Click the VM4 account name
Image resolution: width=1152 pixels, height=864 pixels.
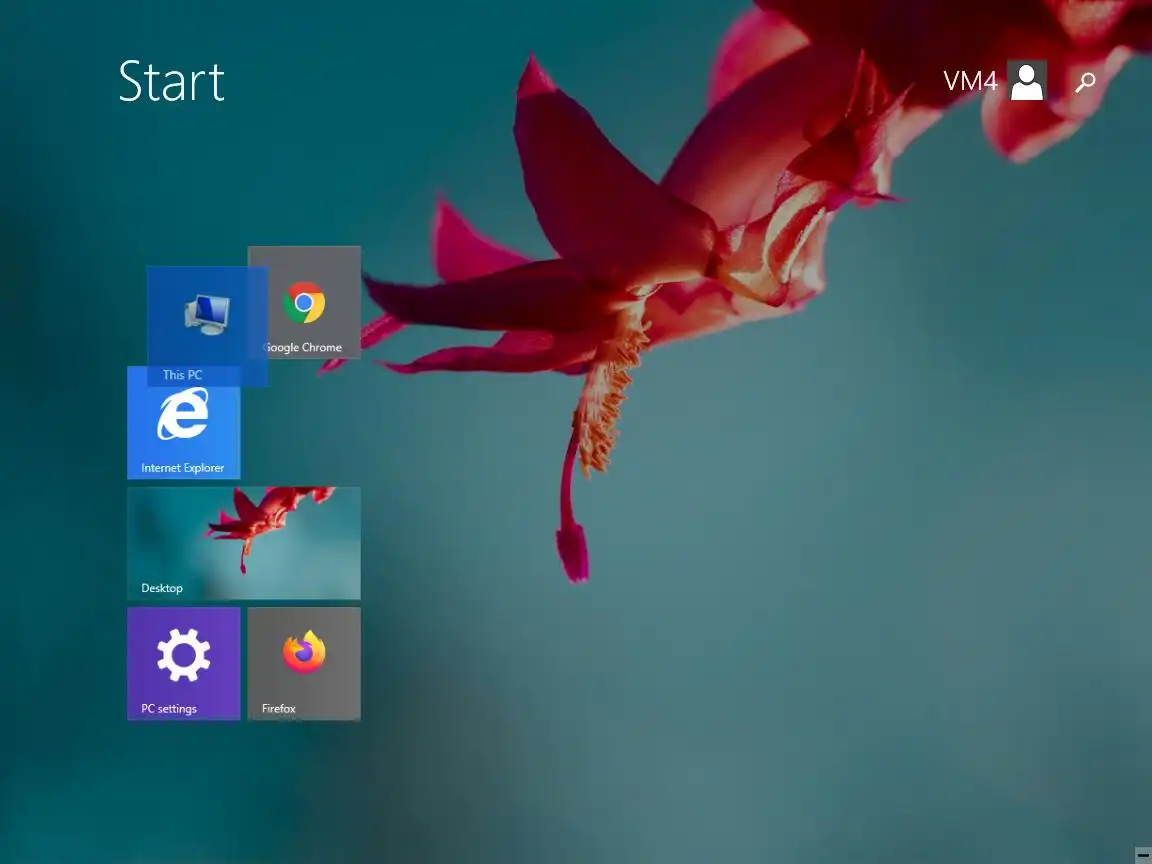coord(970,82)
